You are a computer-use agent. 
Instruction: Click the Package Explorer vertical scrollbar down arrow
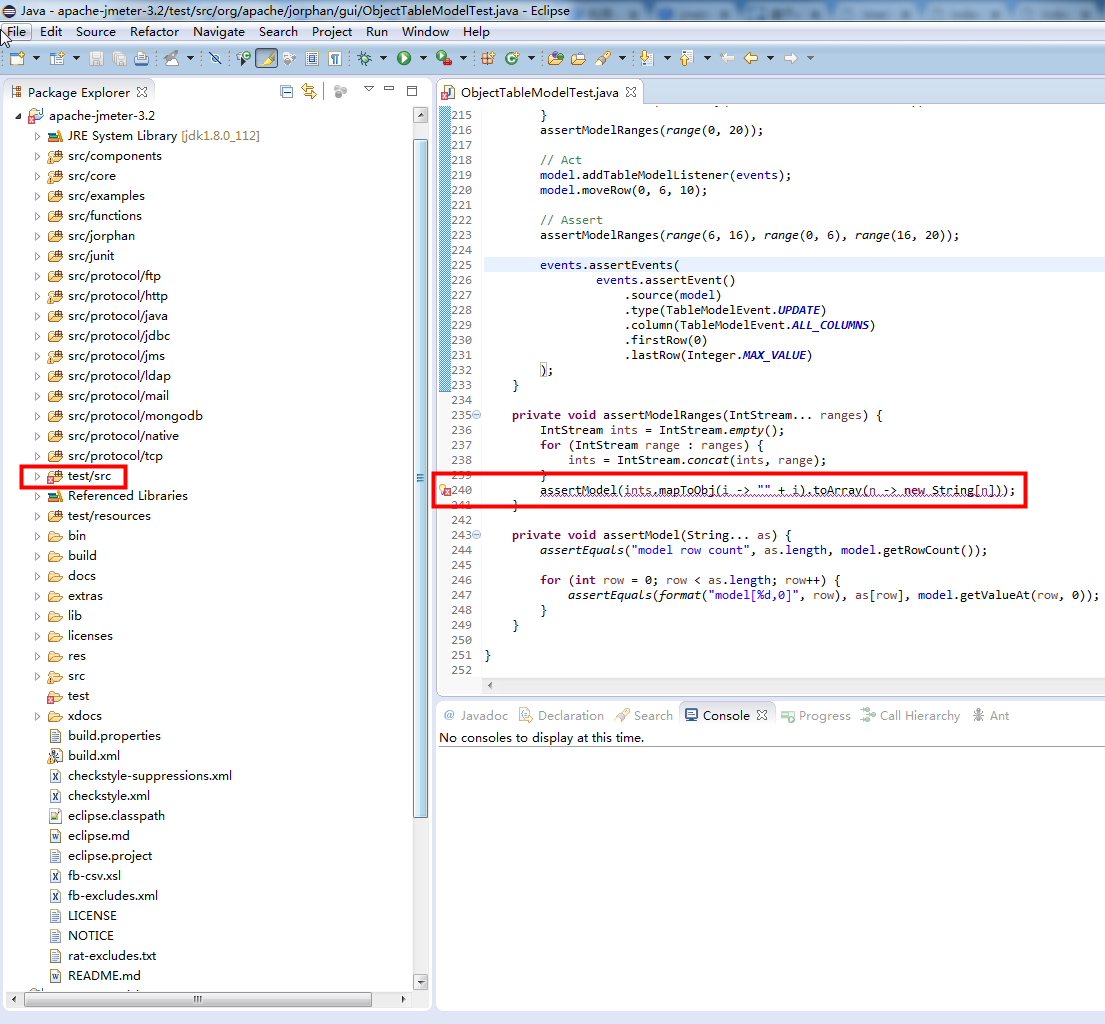[421, 982]
